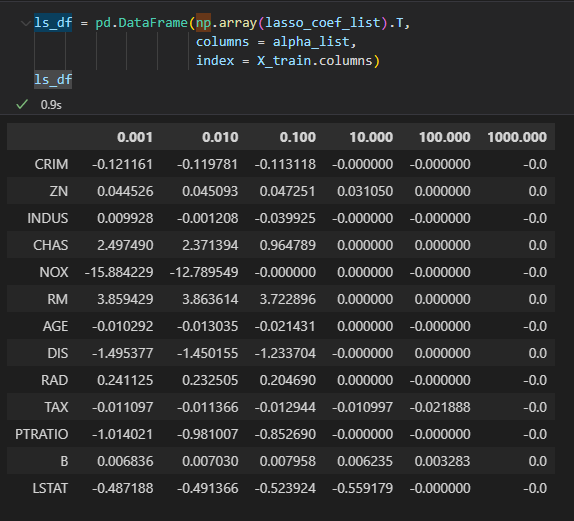The image size is (574, 521).
Task: Click the cell value -1.495377
Action: click(122, 353)
